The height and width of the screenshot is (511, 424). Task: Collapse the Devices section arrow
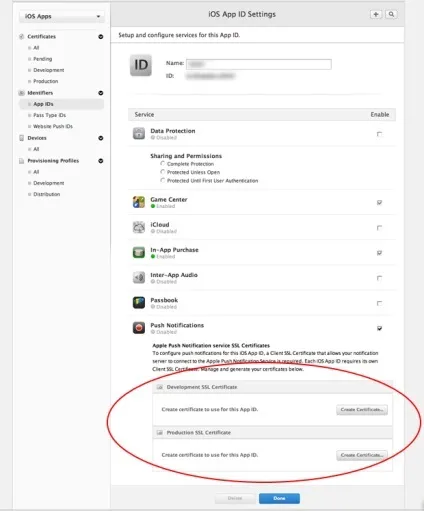coord(101,138)
